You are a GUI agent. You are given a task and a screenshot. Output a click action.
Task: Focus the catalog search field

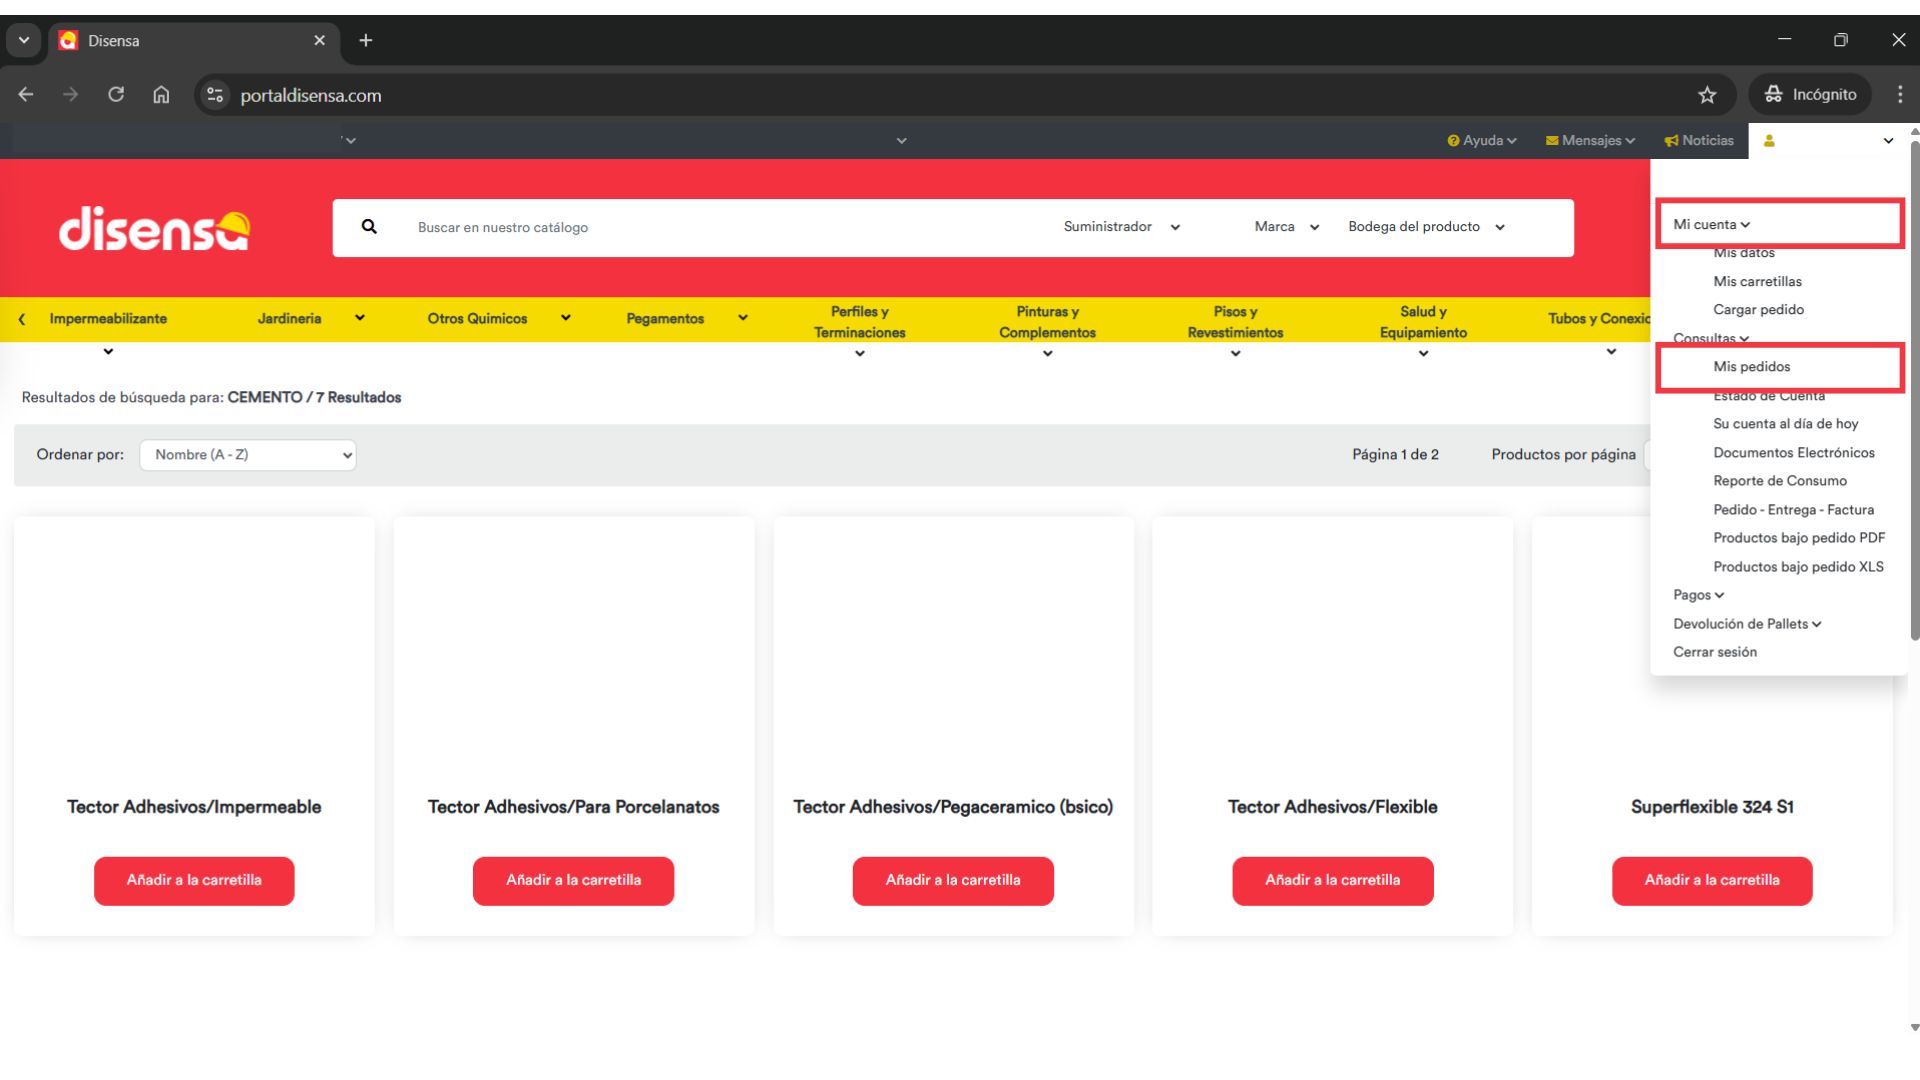click(700, 228)
